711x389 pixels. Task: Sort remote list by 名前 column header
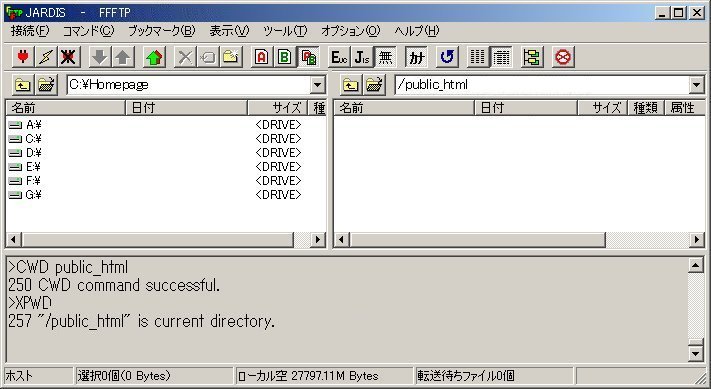[404, 108]
